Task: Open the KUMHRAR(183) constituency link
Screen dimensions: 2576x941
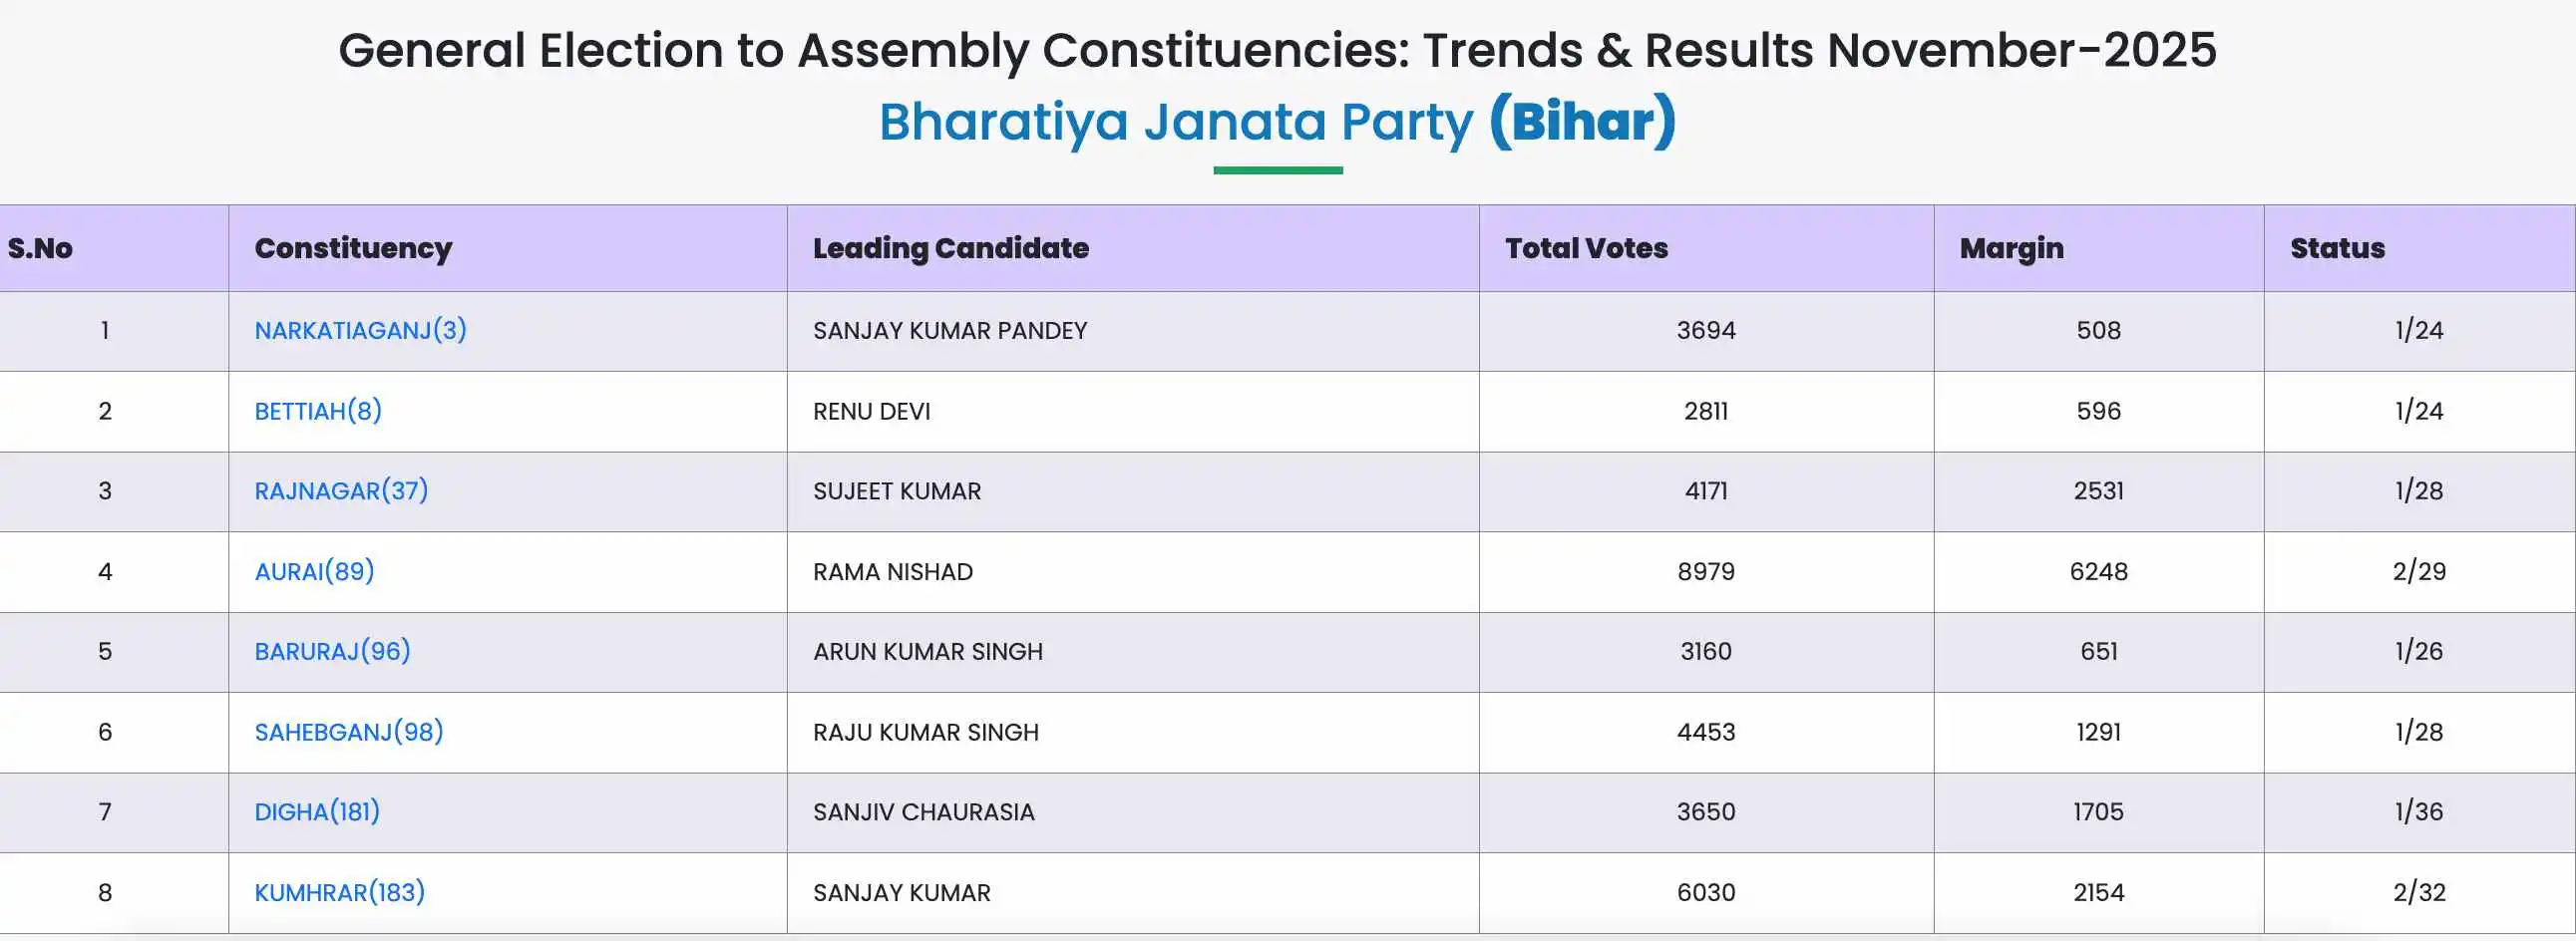Action: (x=339, y=892)
